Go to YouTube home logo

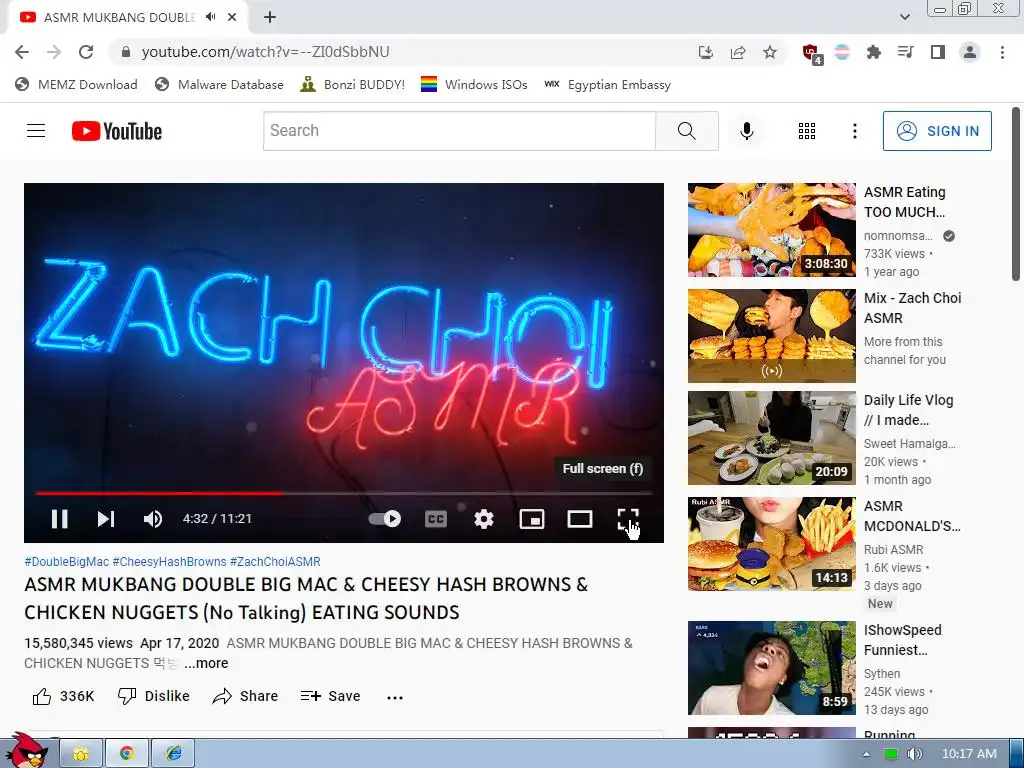117,131
